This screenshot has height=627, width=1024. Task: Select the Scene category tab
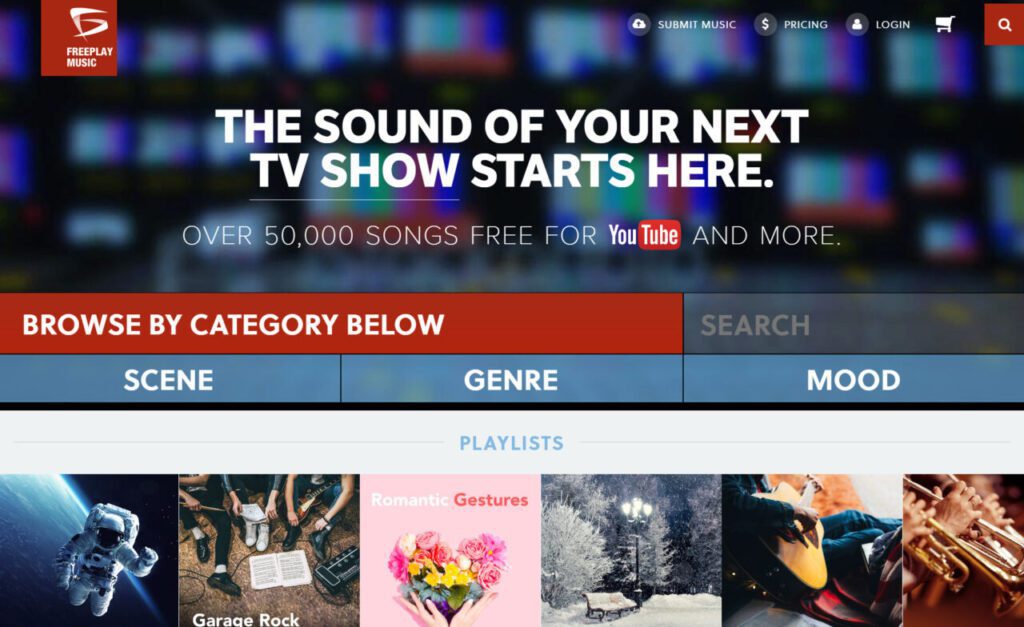pyautogui.click(x=170, y=379)
